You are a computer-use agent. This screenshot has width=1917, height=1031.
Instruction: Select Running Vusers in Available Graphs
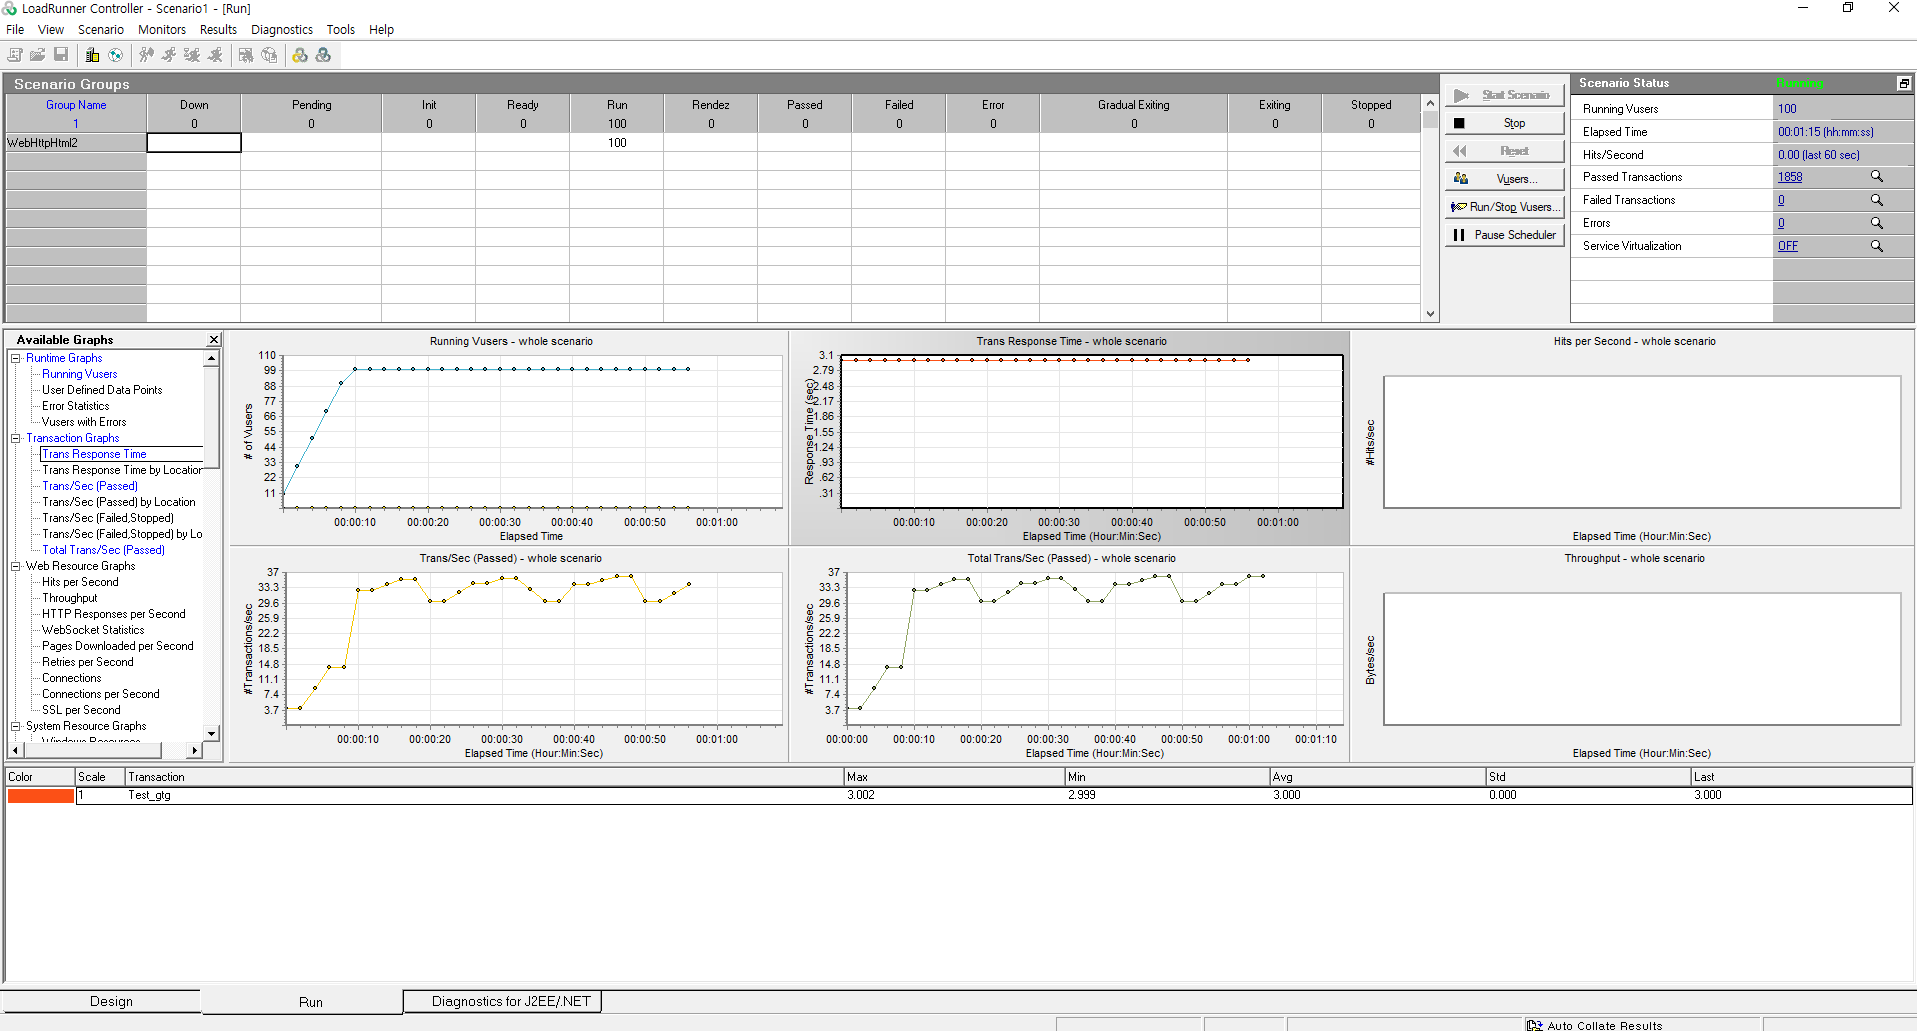(x=80, y=374)
